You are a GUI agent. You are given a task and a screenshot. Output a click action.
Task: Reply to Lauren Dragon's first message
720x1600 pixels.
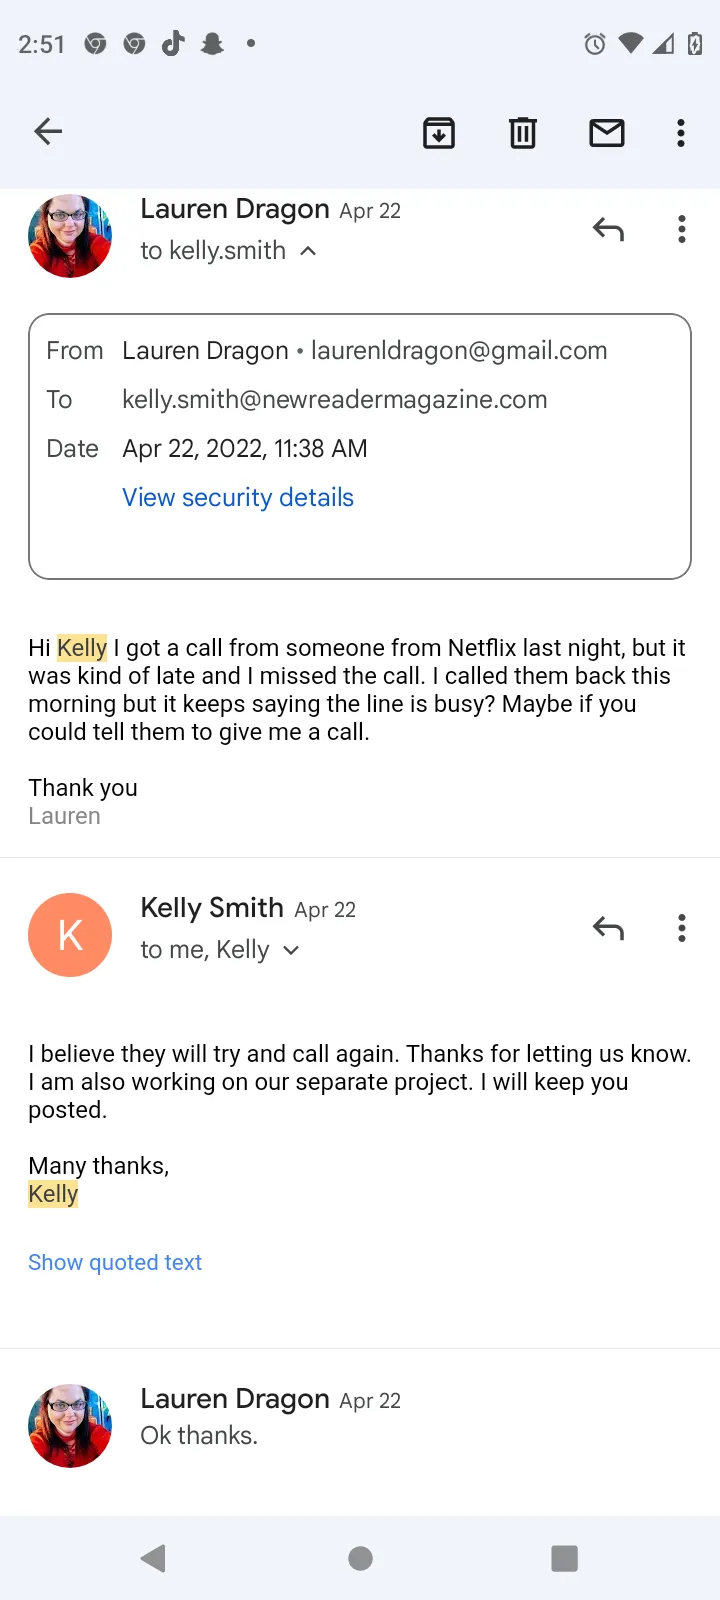pos(608,230)
